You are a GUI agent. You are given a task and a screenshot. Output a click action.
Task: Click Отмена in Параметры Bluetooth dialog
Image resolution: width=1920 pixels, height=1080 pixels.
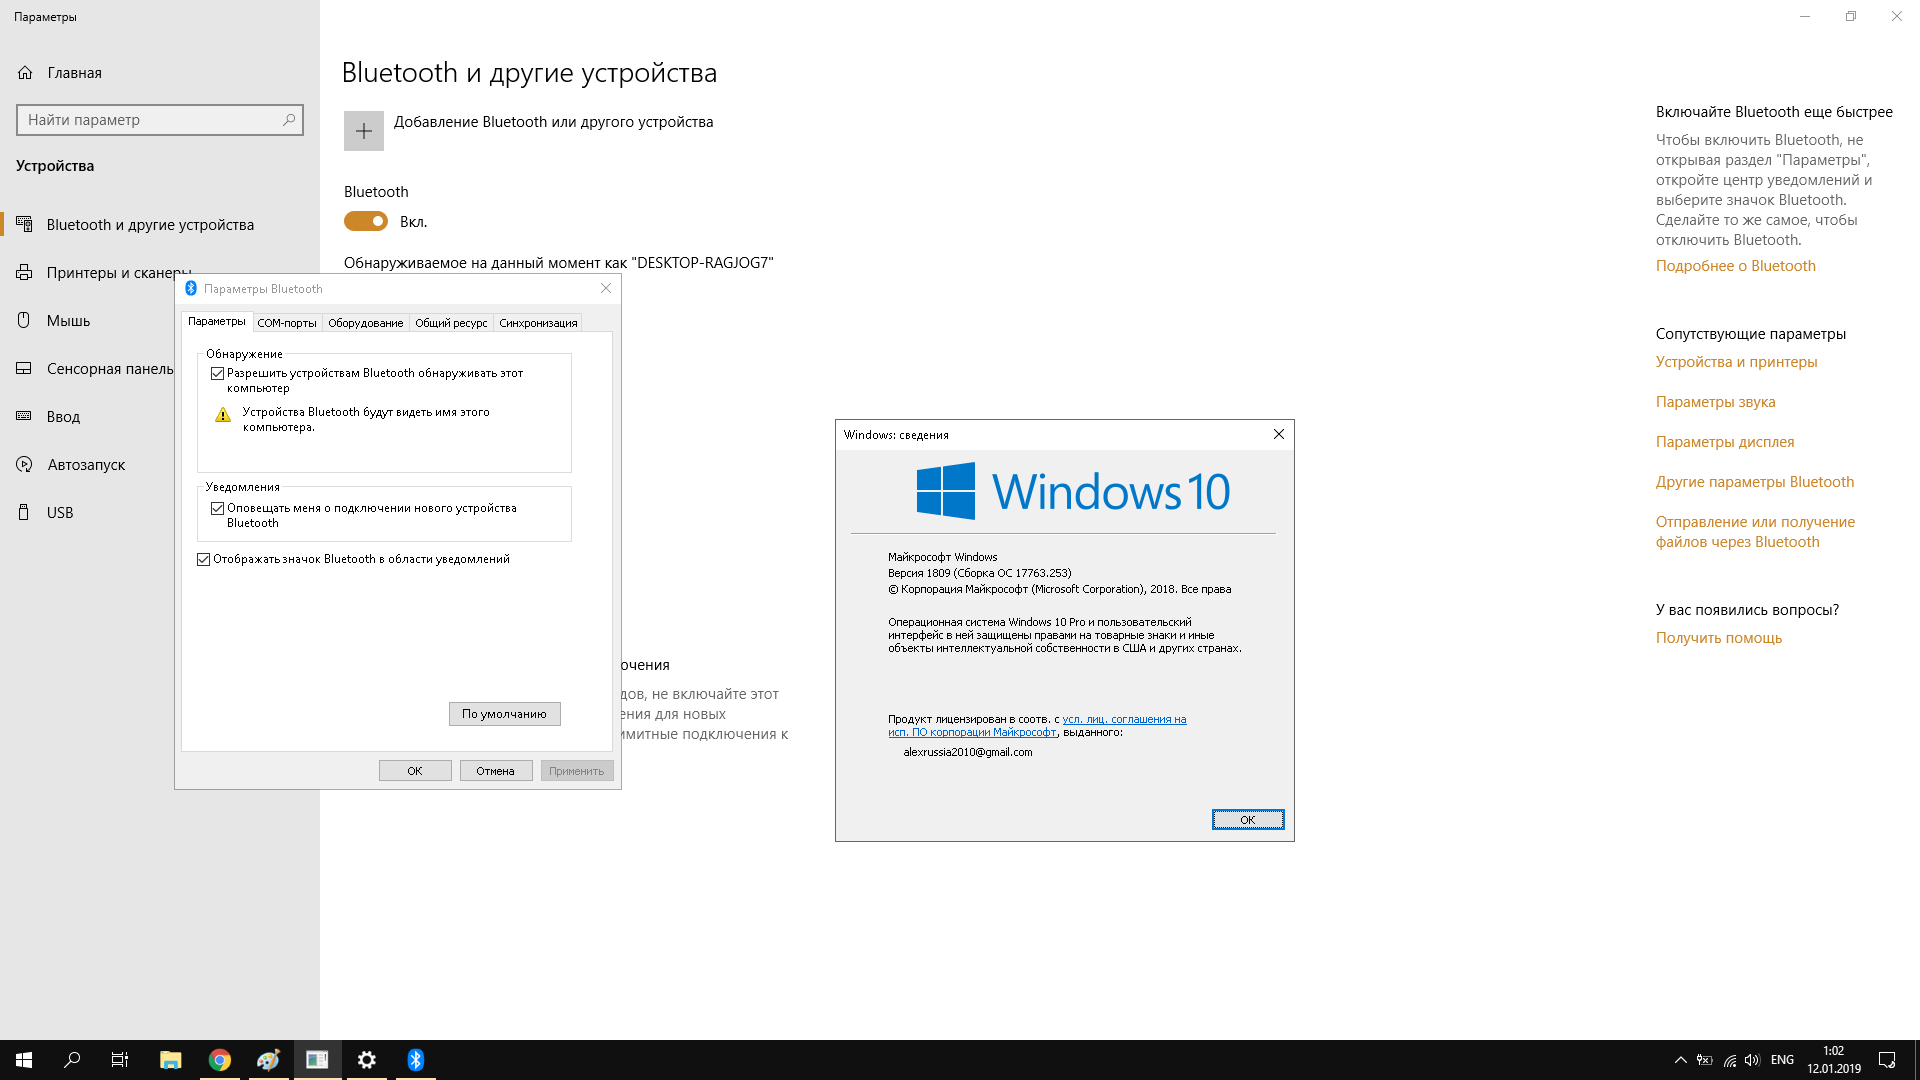click(496, 771)
